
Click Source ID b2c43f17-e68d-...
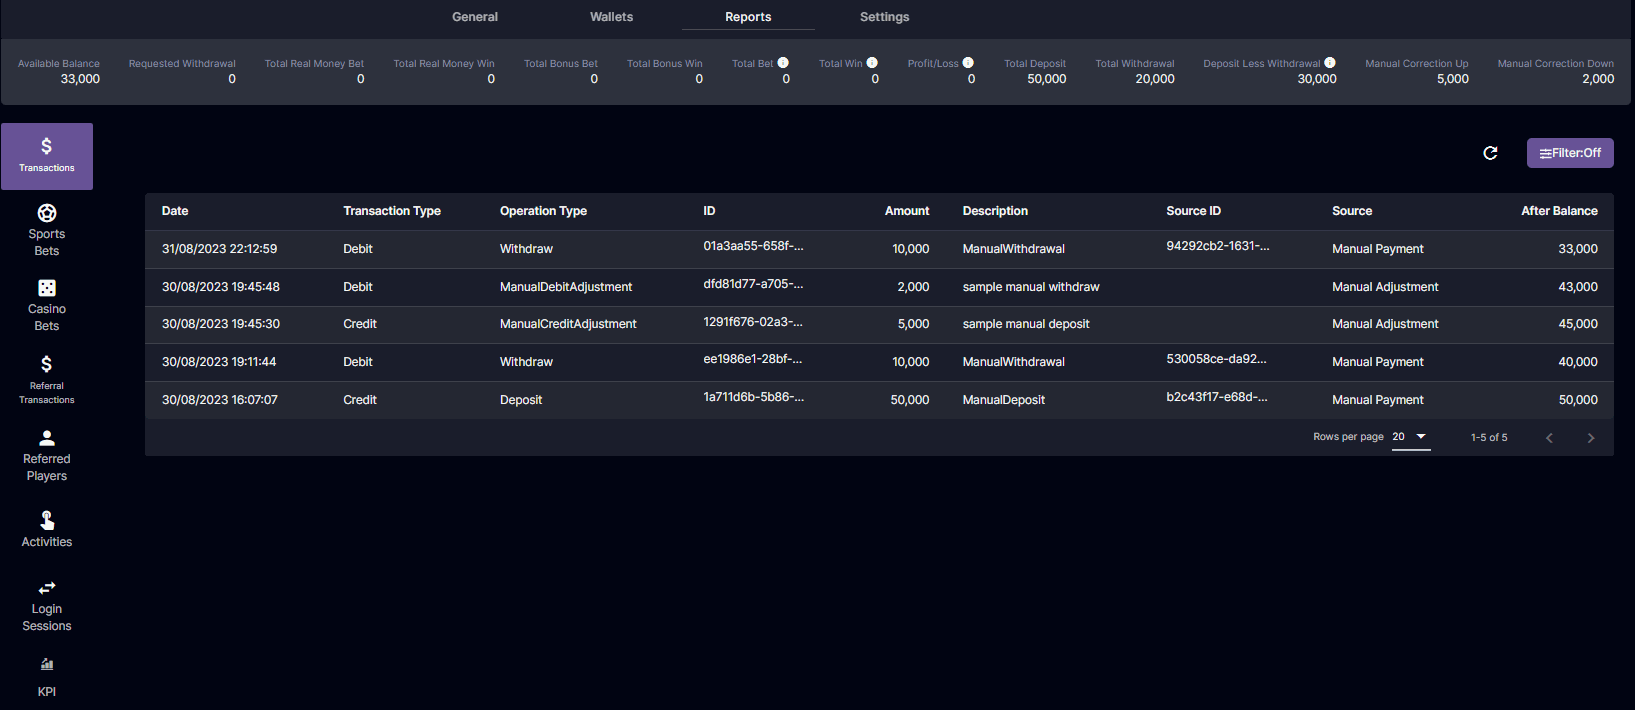[1217, 397]
